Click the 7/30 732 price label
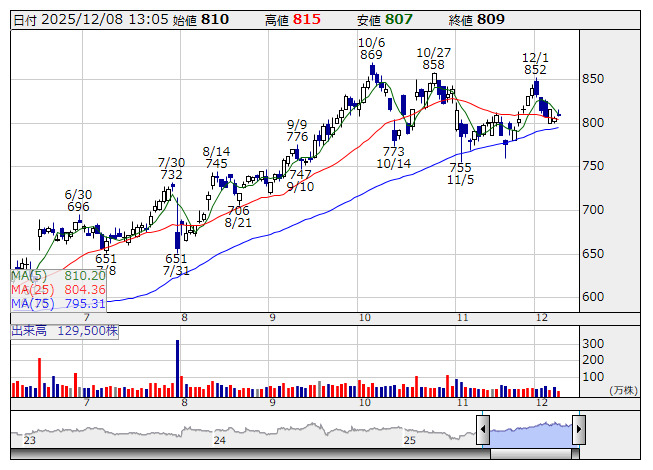Screen dimensions: 653x470 click(171, 168)
